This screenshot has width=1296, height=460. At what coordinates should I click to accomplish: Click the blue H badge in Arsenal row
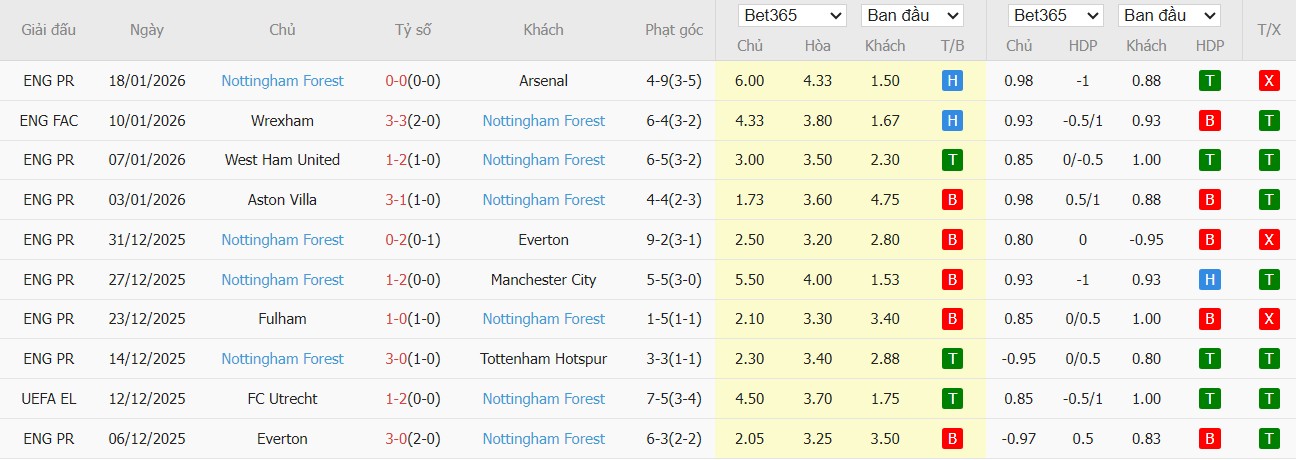pos(952,81)
